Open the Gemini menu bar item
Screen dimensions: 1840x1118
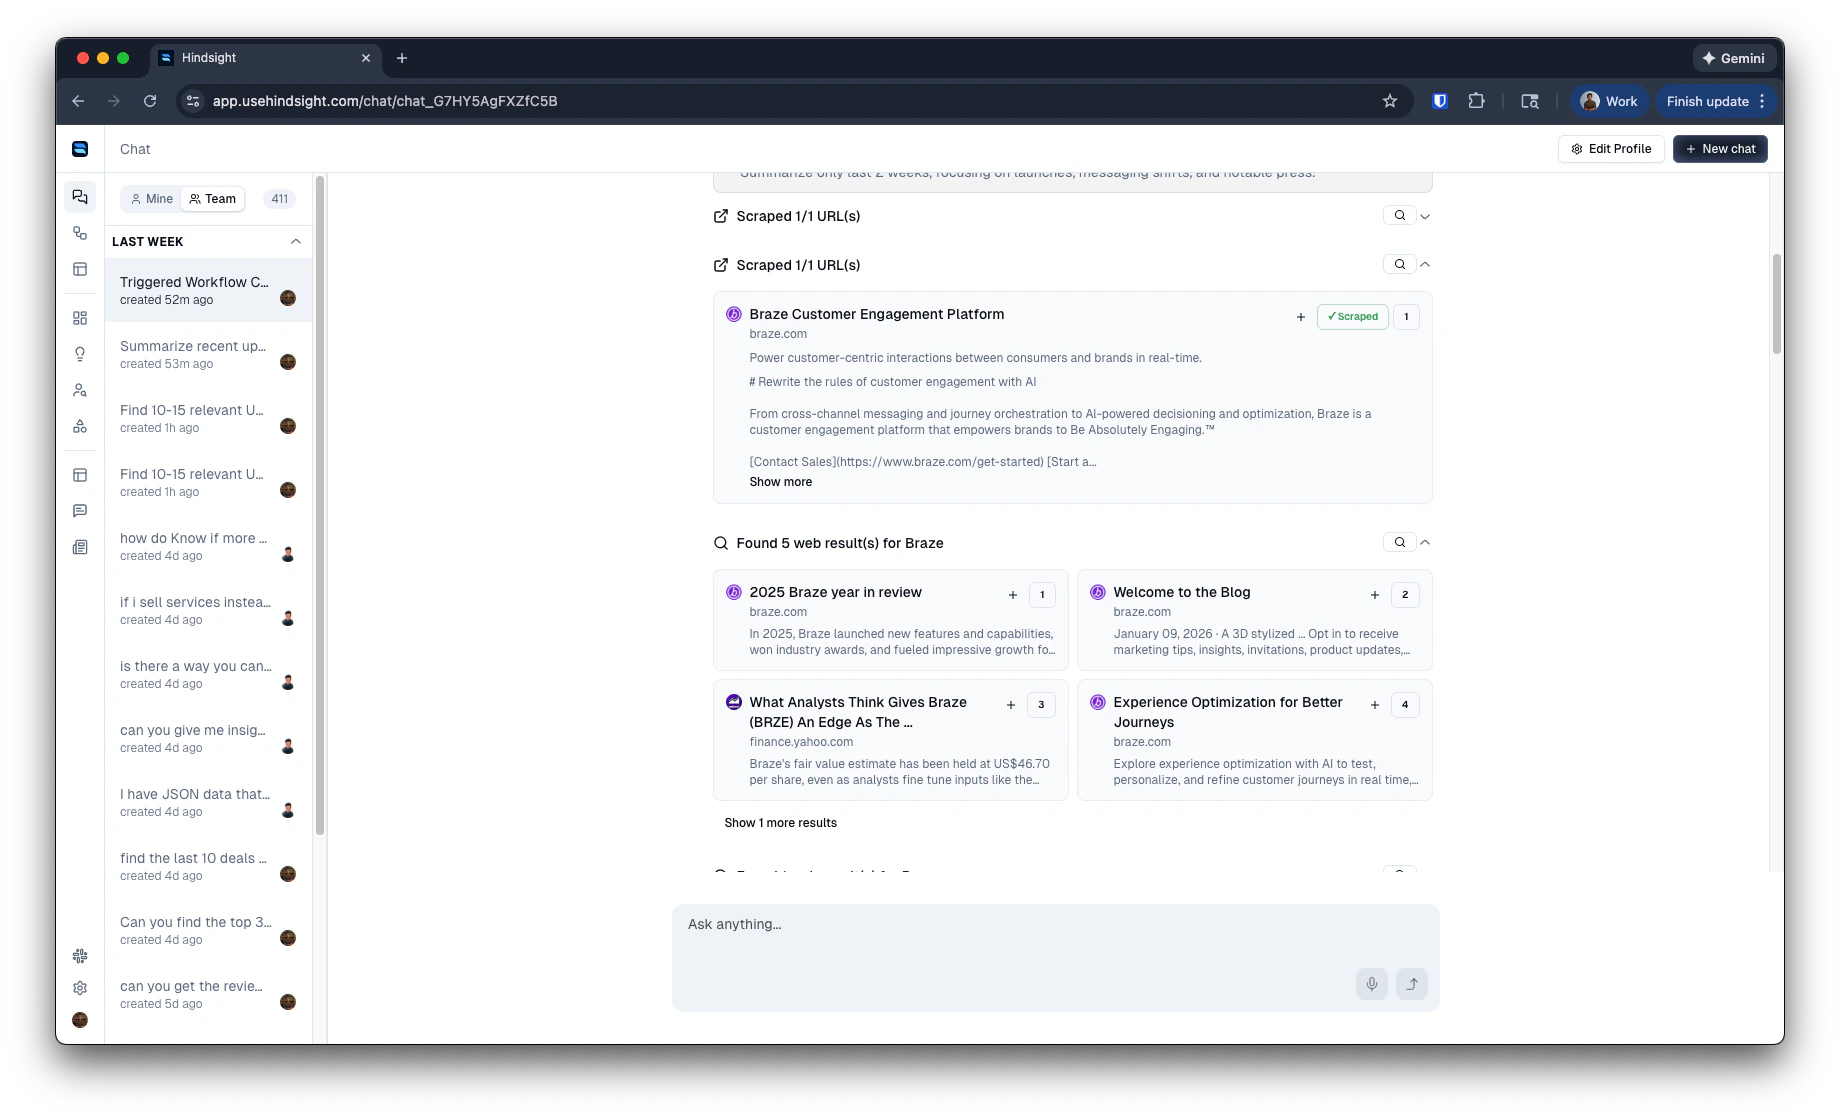[1733, 58]
